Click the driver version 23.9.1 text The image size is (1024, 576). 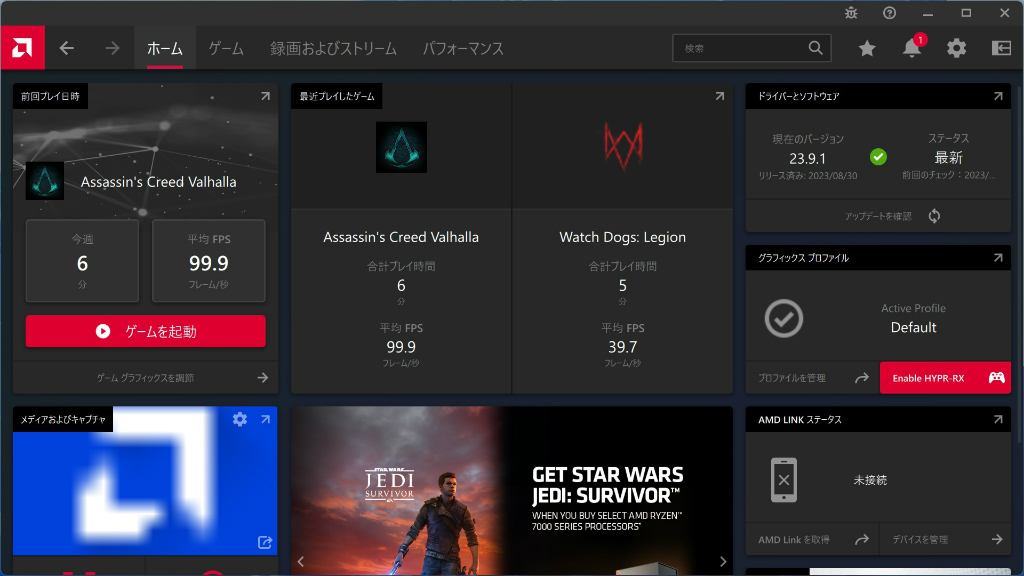click(x=807, y=158)
